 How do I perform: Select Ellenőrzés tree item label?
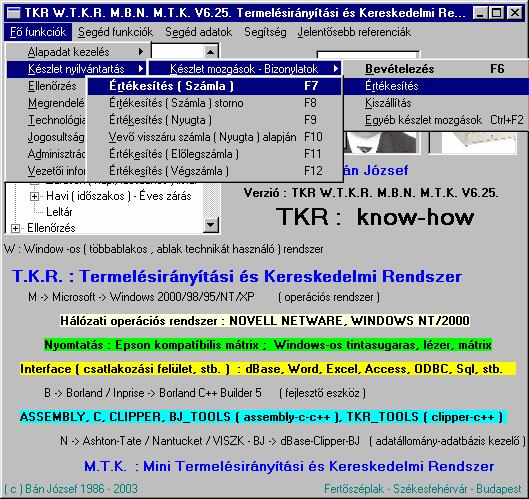click(51, 228)
